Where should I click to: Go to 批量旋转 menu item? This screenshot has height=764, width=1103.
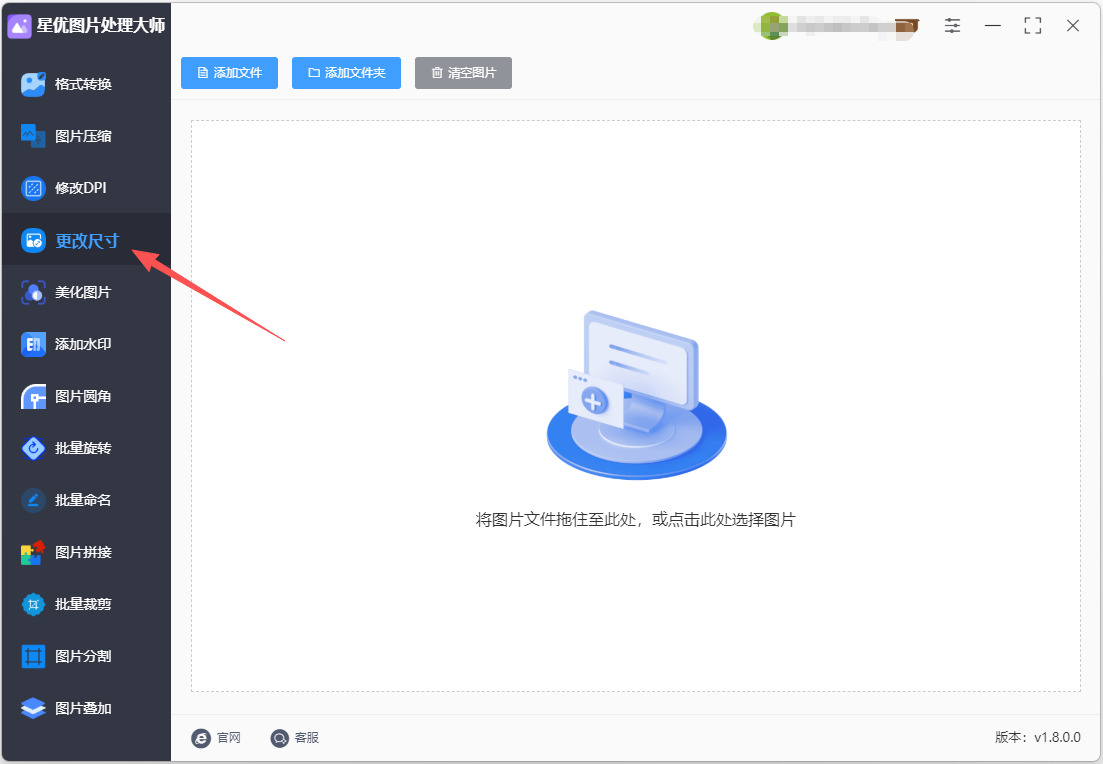point(86,448)
